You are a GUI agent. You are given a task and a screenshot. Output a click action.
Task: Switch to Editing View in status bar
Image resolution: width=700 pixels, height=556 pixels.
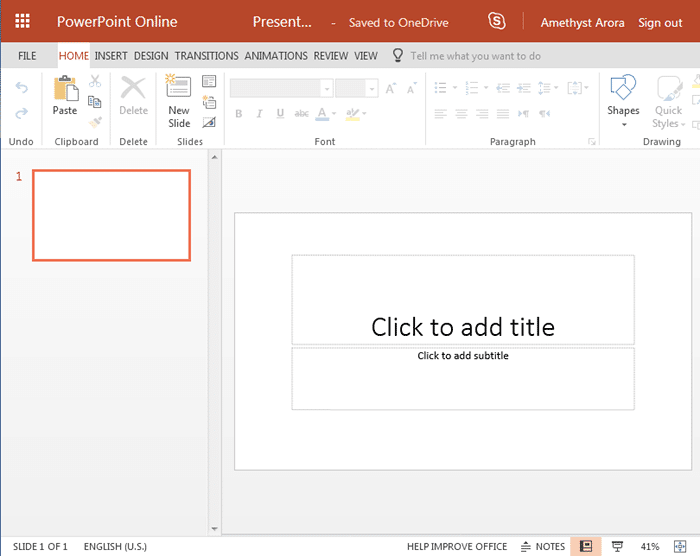tap(586, 546)
